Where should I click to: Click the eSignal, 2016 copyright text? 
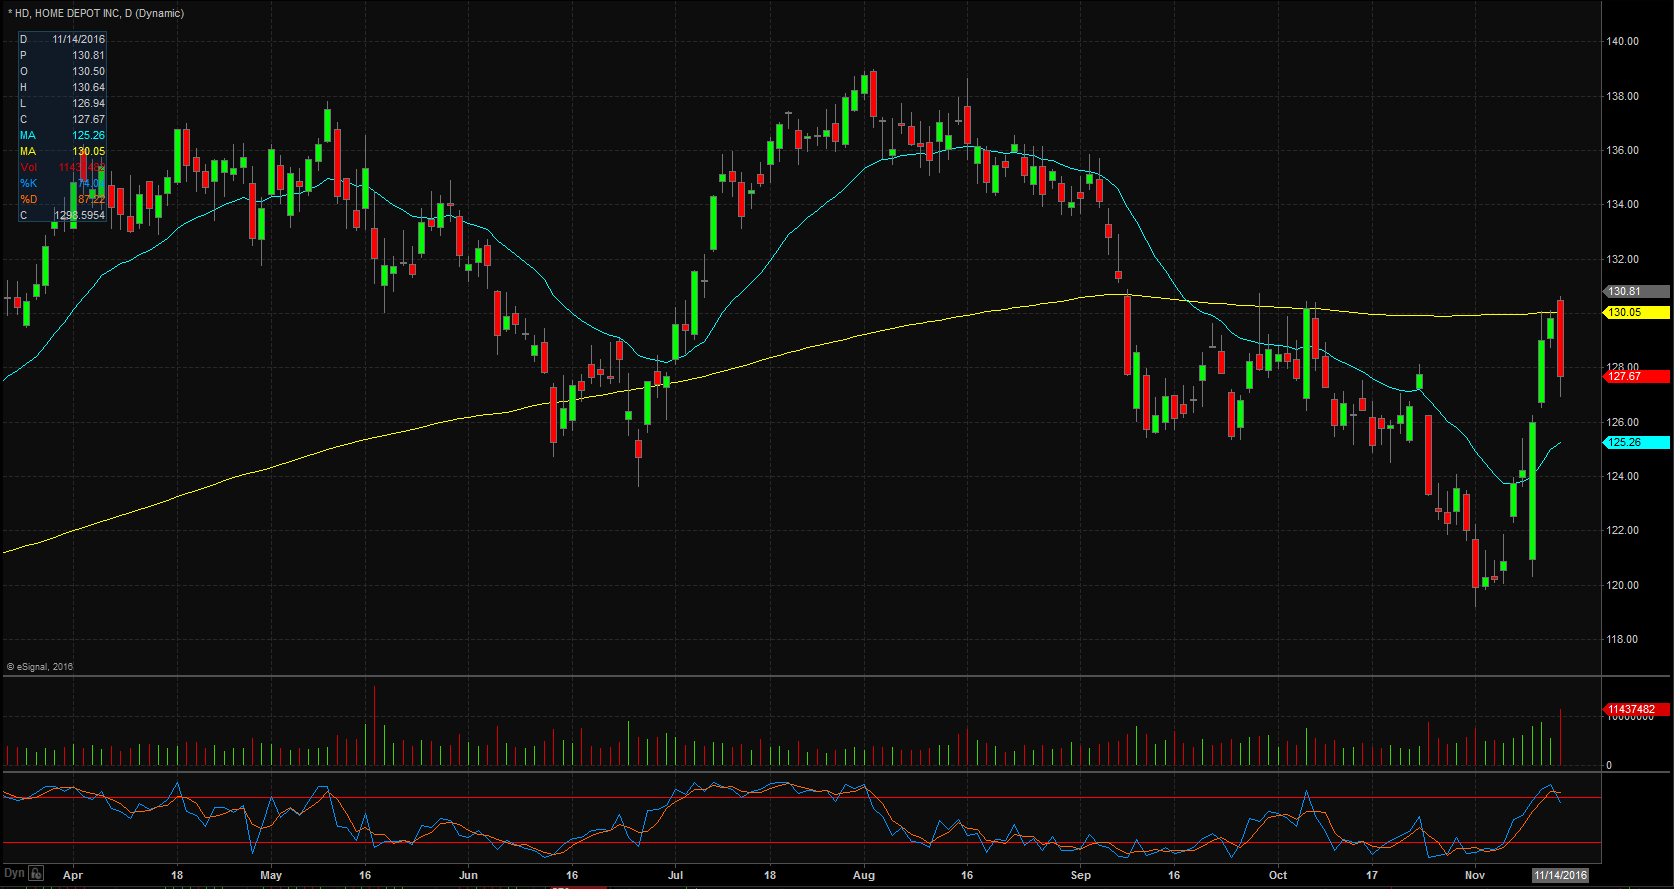(40, 667)
